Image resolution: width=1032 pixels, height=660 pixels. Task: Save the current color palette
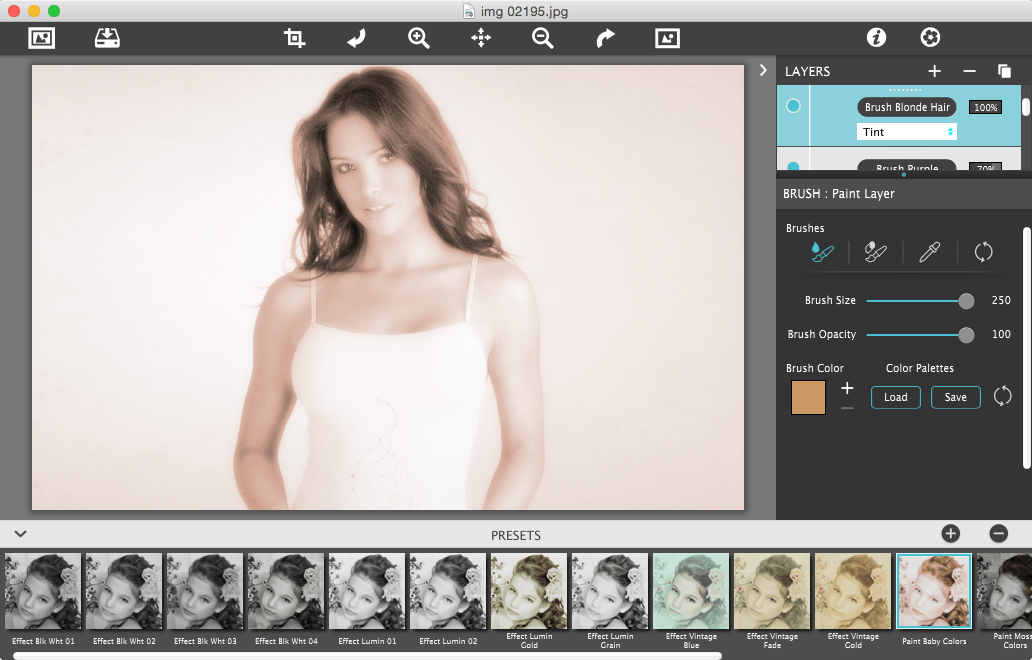click(x=955, y=397)
